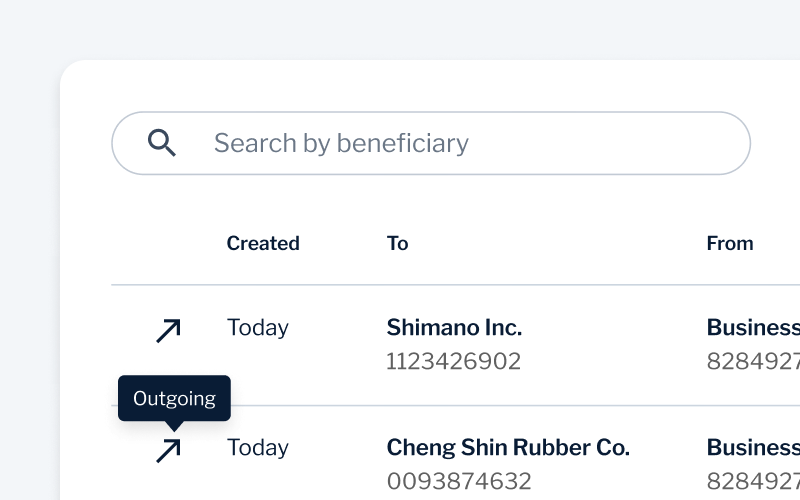Viewport: 800px width, 500px height.
Task: Select account number 0093874632
Action: point(459,481)
